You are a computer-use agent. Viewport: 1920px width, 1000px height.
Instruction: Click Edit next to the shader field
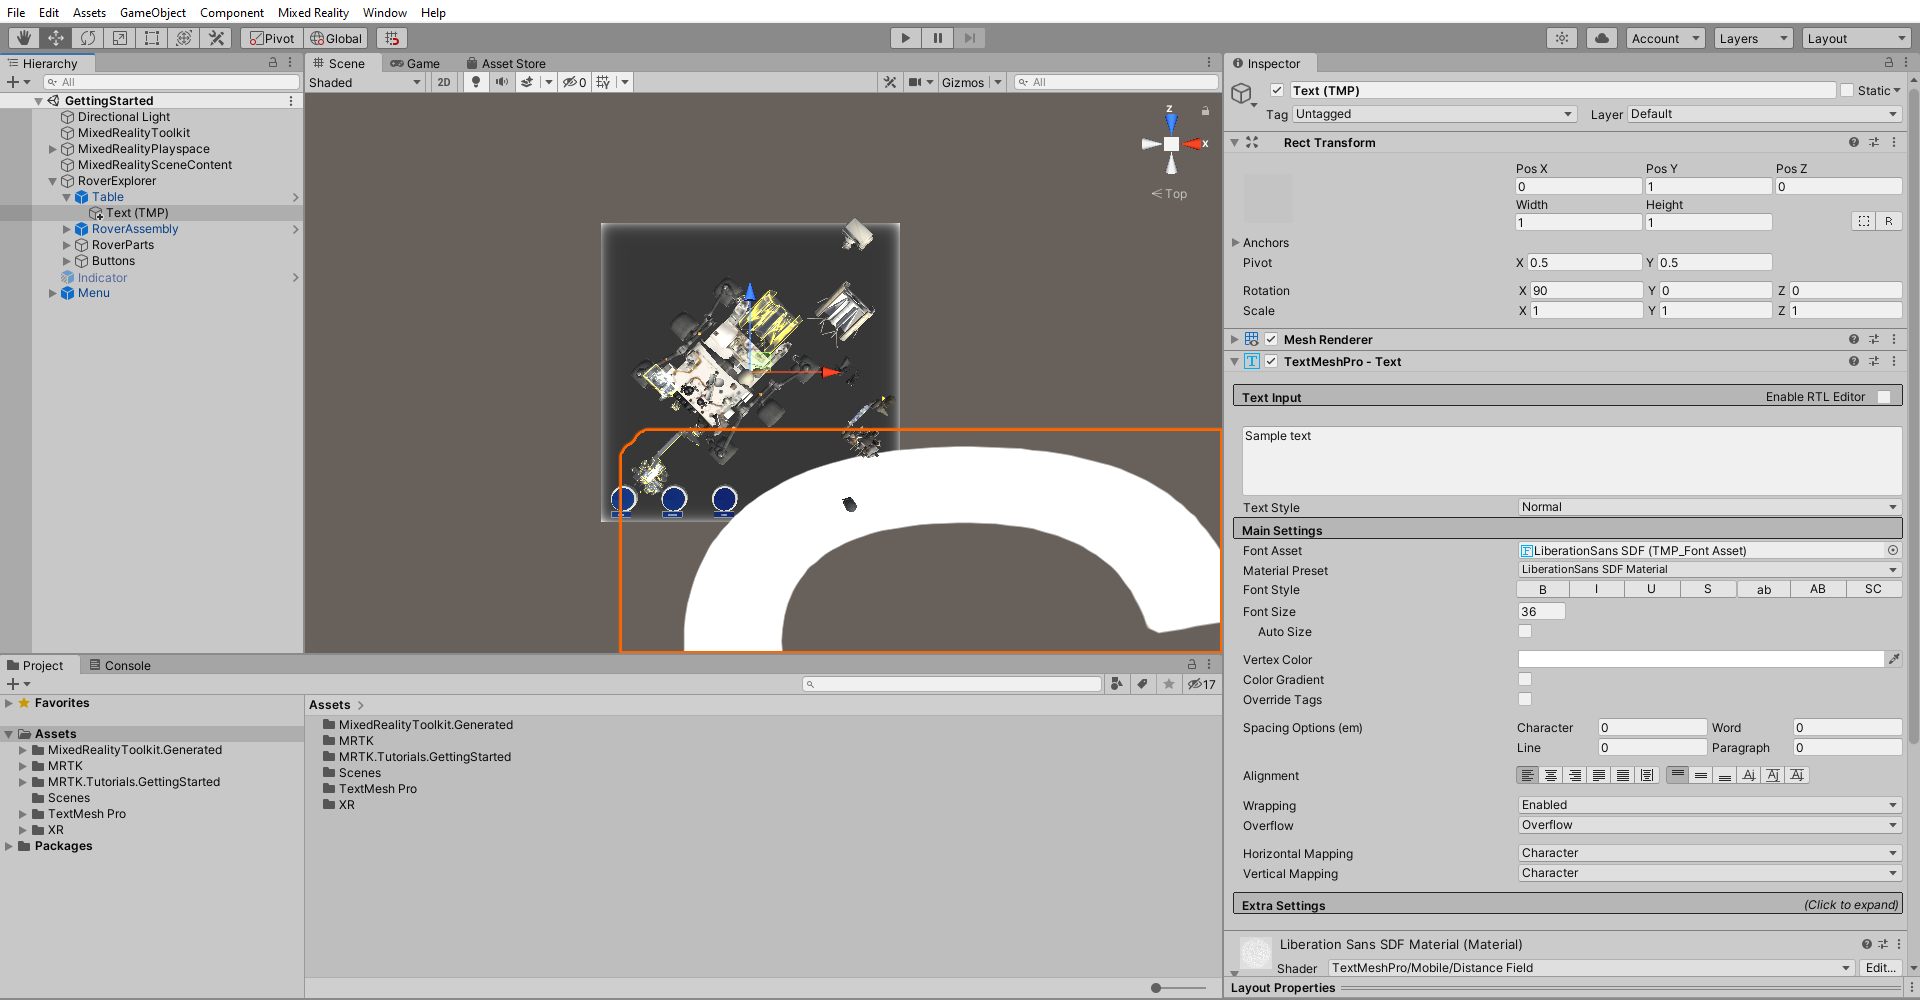[1879, 967]
